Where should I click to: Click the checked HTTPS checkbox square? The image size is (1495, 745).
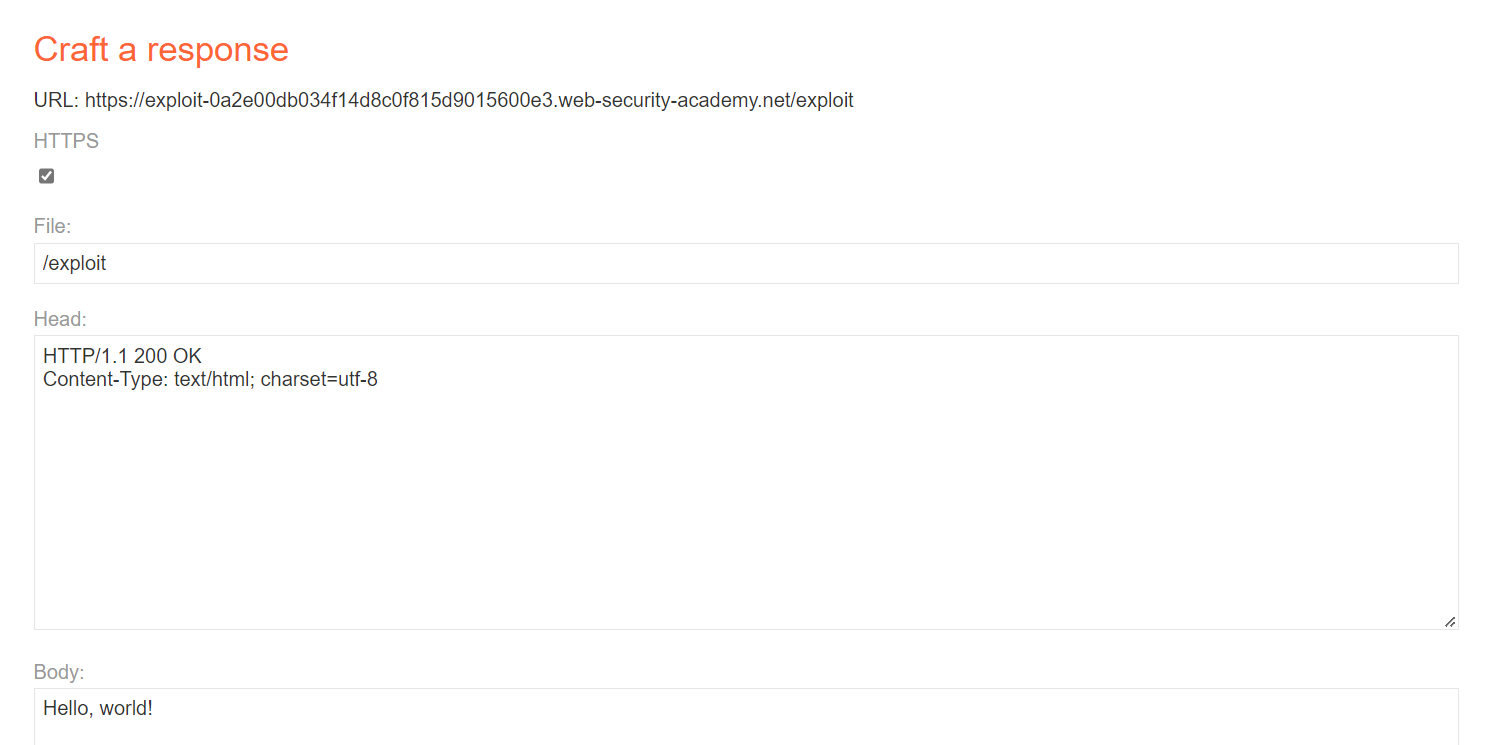(x=46, y=175)
